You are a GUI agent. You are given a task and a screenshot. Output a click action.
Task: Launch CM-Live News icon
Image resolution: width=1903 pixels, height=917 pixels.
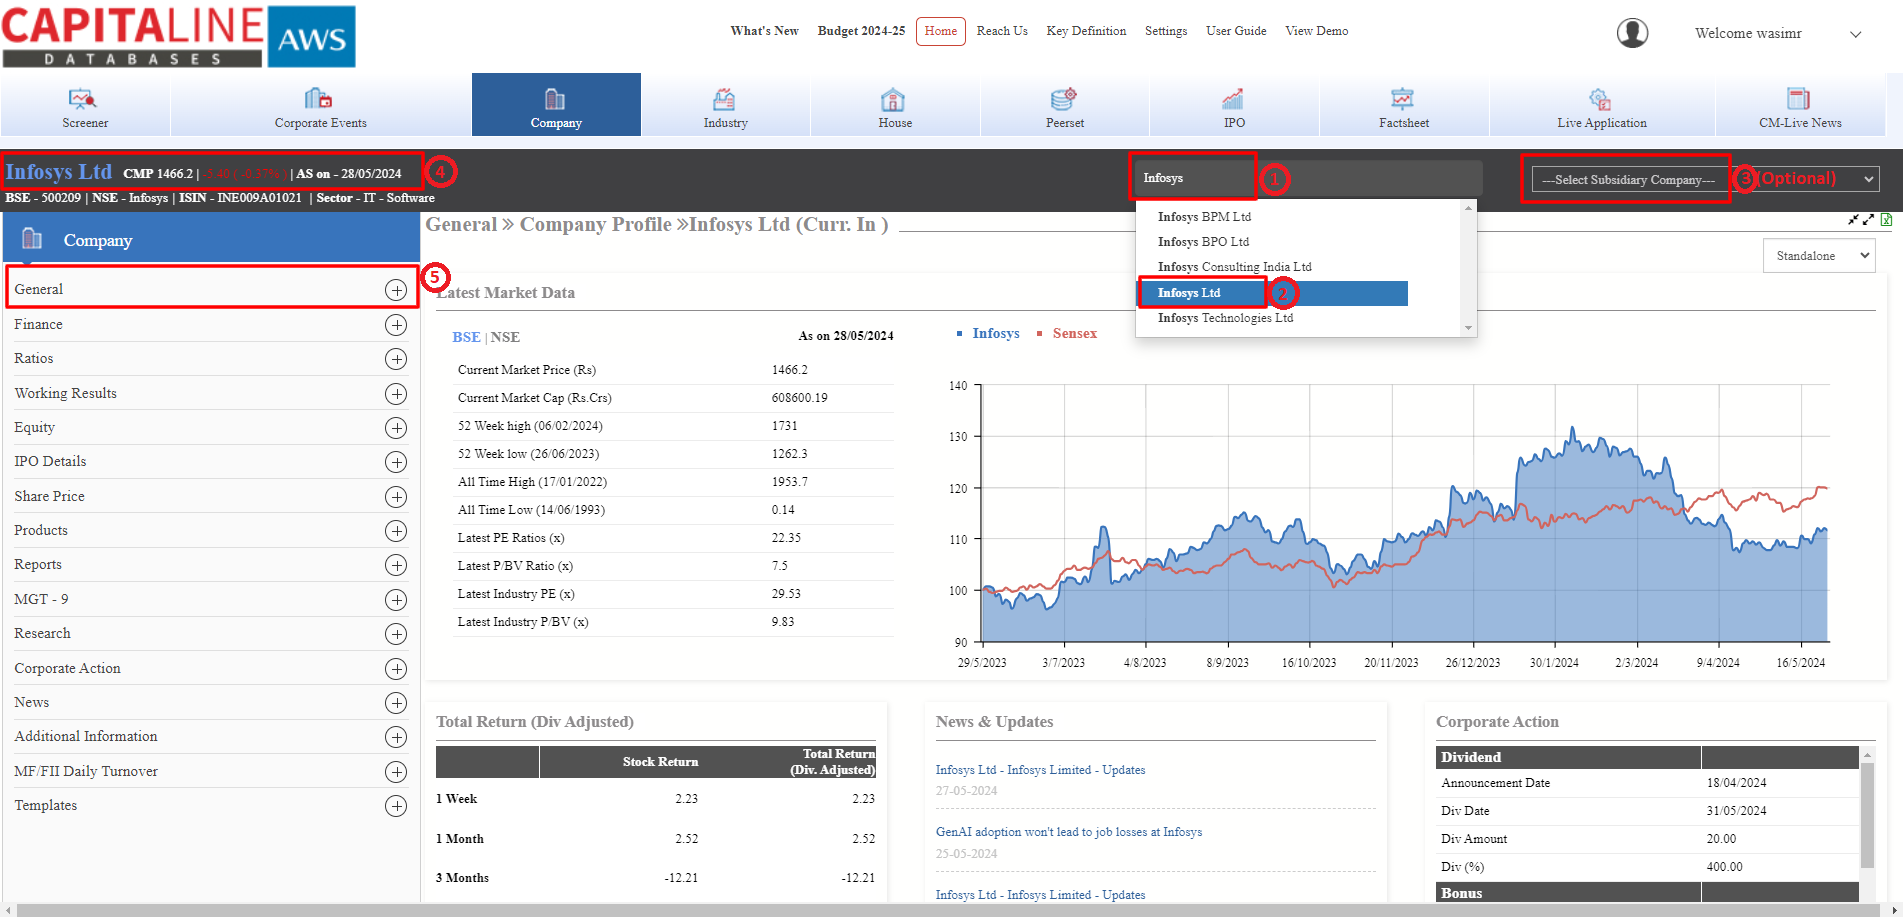[x=1798, y=99]
